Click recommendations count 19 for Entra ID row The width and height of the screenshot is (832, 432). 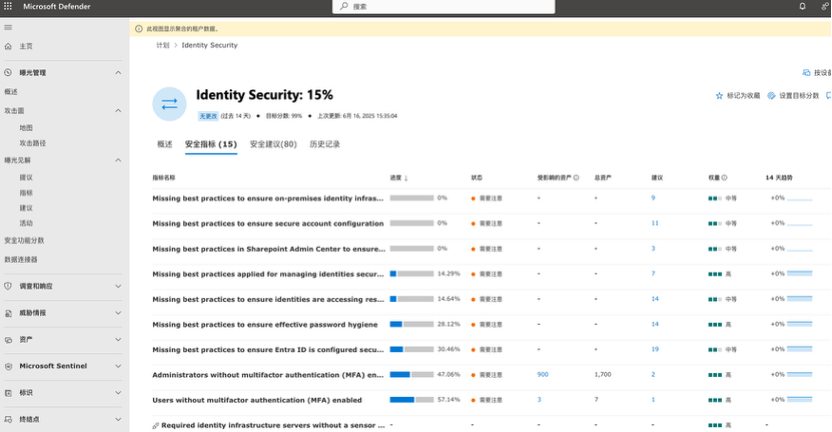tap(655, 349)
